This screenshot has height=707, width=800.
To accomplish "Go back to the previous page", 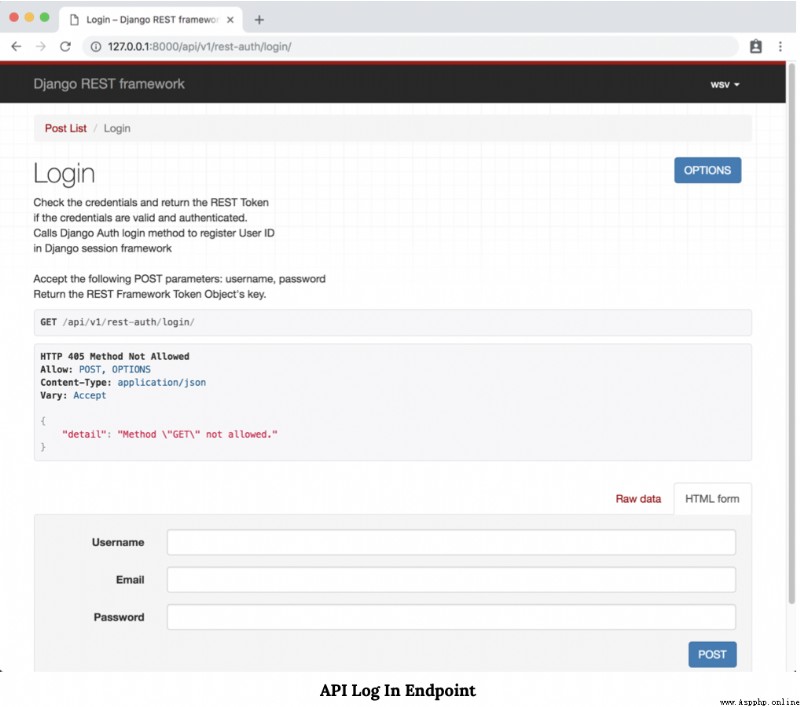I will (x=16, y=46).
